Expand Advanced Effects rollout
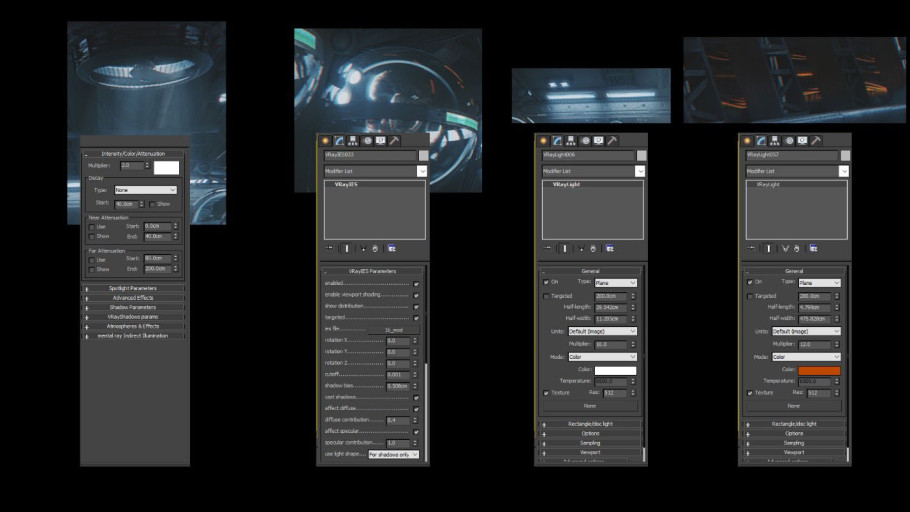Screen dimensions: 910x512 [133, 298]
